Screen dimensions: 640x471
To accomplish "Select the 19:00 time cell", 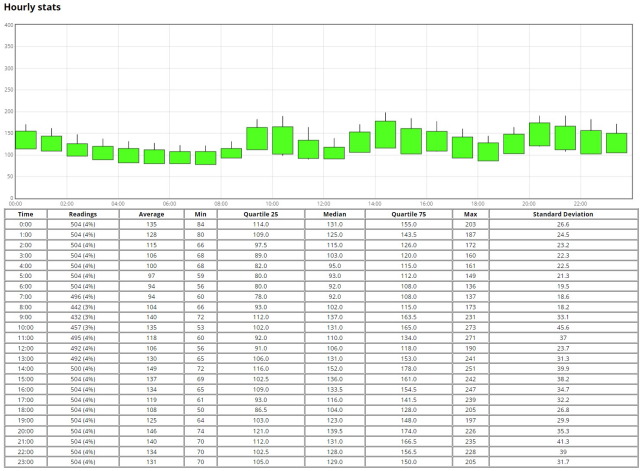I will pos(25,420).
